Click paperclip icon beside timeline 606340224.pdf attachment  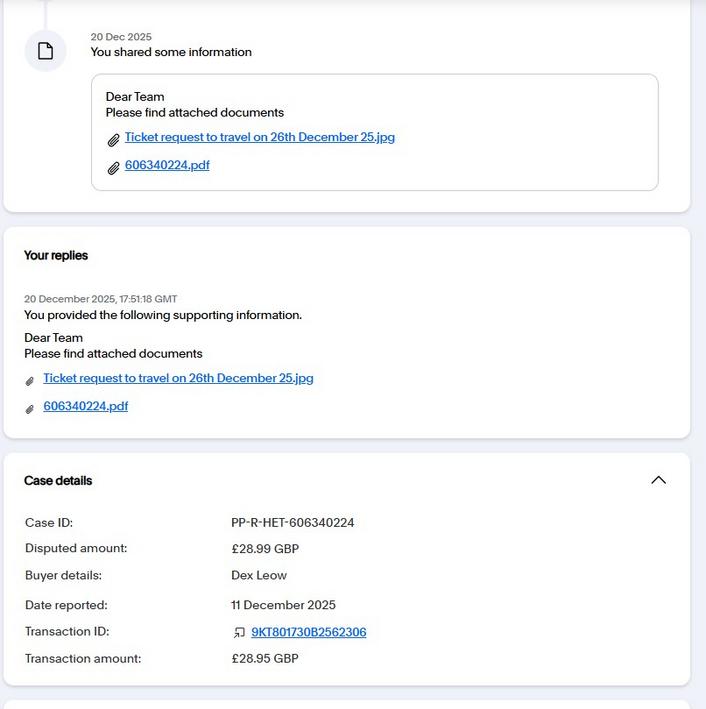click(114, 168)
